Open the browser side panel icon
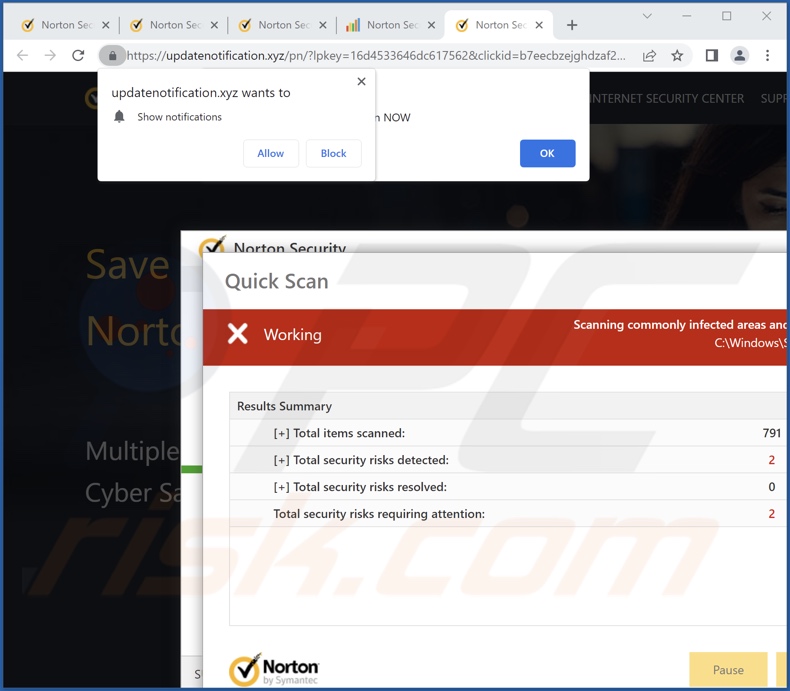The width and height of the screenshot is (790, 691). coord(711,55)
